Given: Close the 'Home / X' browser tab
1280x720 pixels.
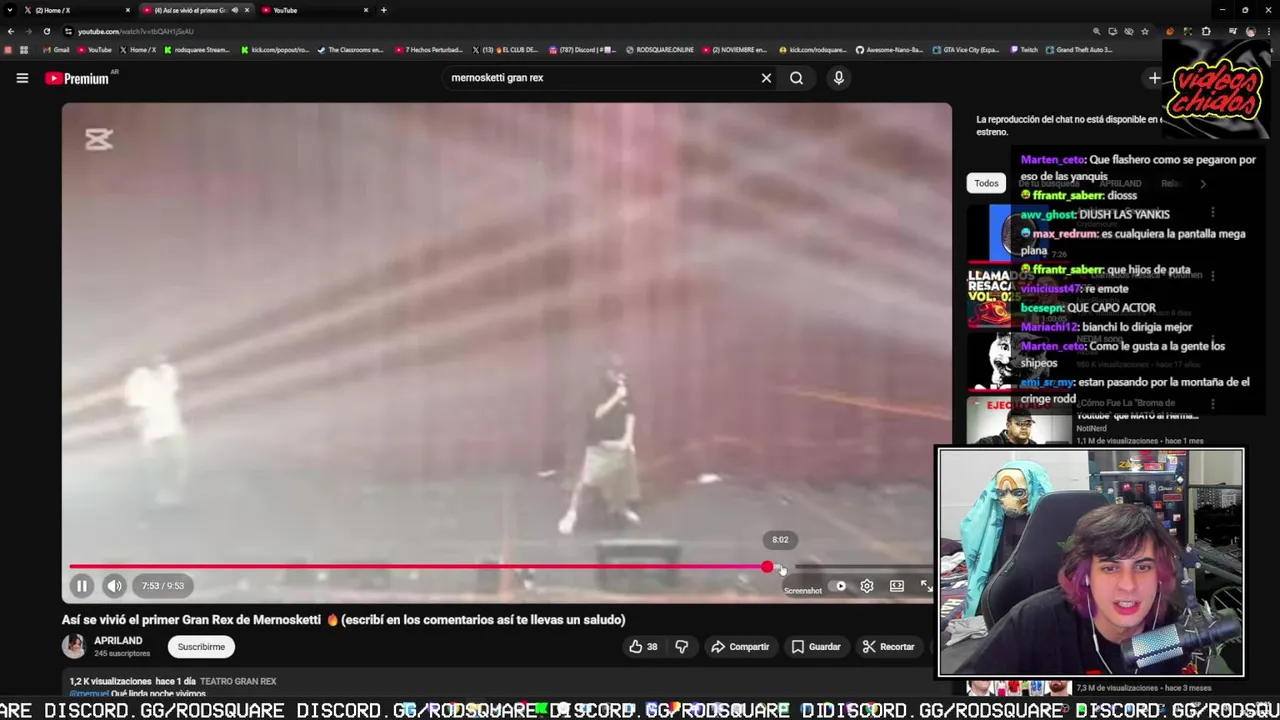Looking at the screenshot, I should click(x=128, y=10).
